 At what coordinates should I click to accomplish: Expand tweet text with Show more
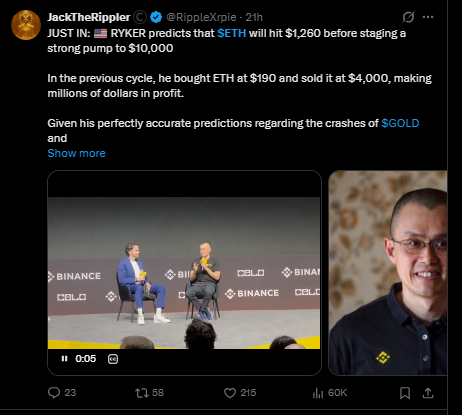point(76,153)
